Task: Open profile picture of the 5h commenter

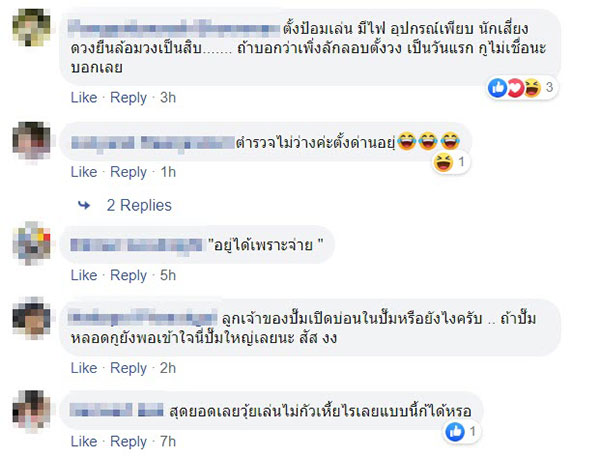Action: pos(31,243)
